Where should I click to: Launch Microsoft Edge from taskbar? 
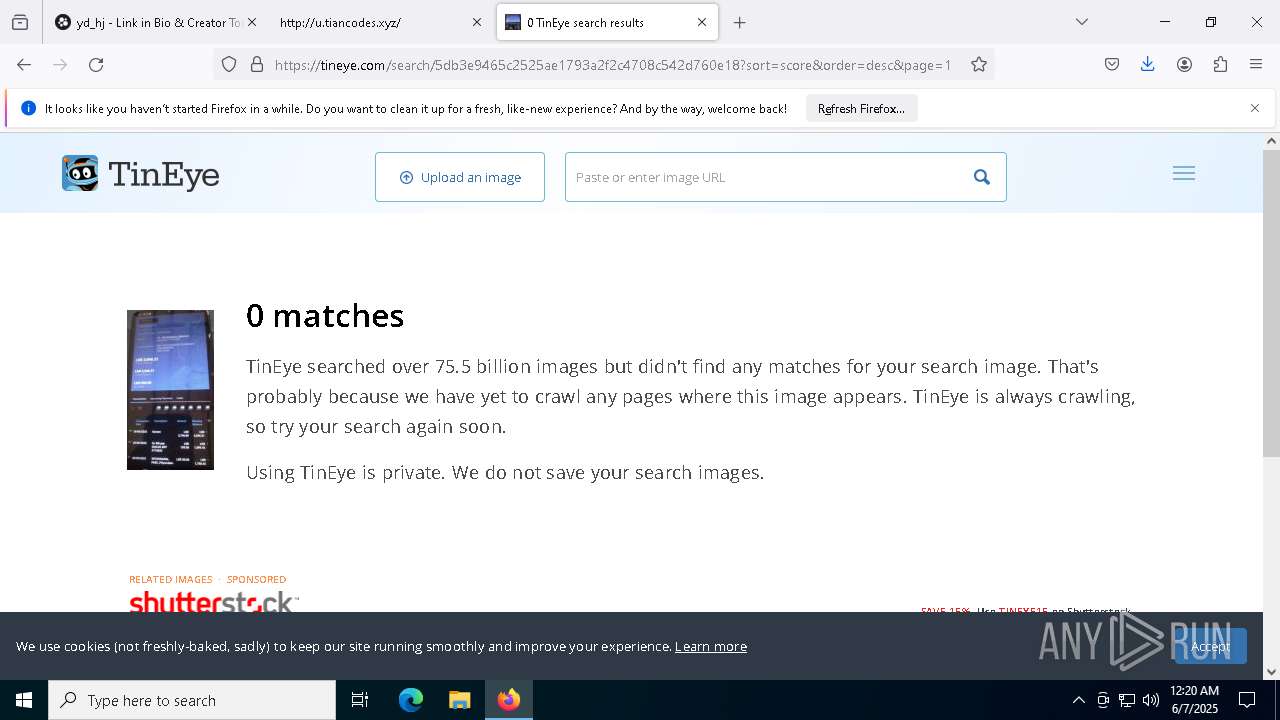pos(411,700)
